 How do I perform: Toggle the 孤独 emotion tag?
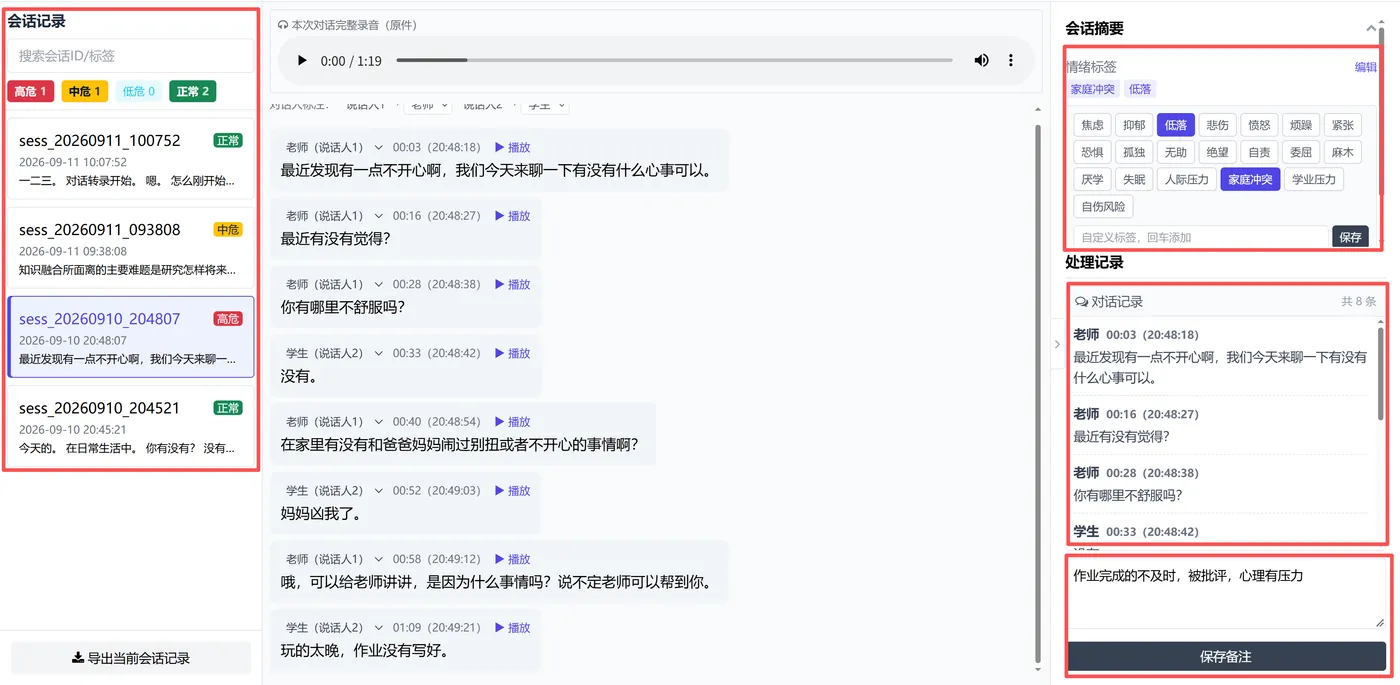tap(1134, 152)
